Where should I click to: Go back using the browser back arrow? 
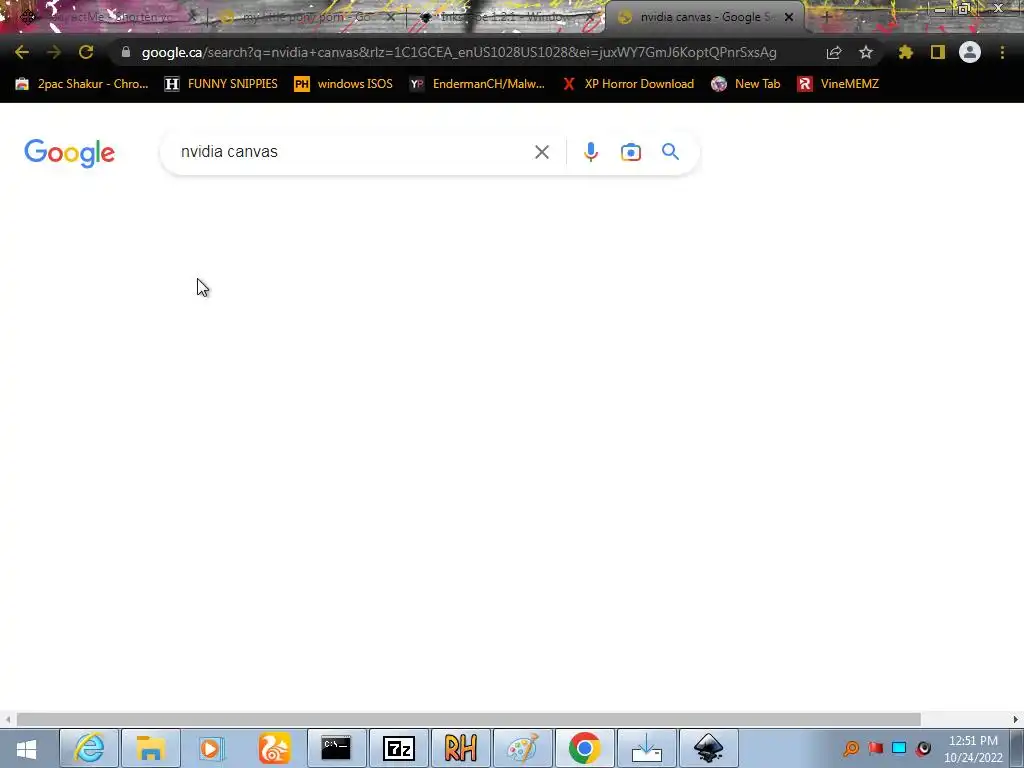tap(22, 52)
